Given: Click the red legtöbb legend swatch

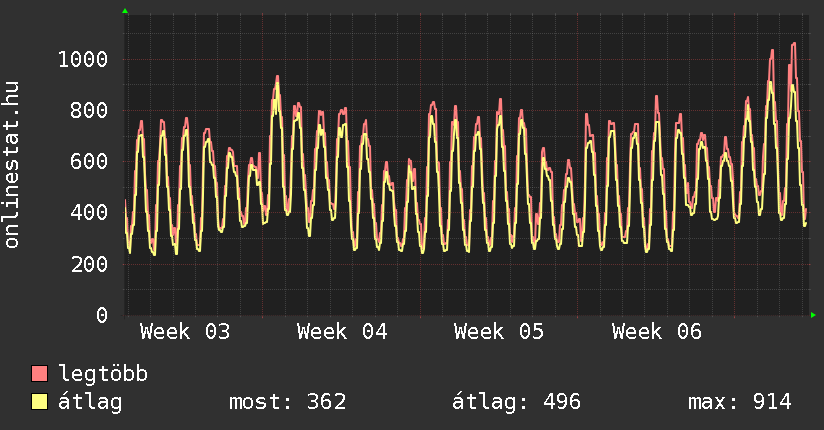Looking at the screenshot, I should (40, 374).
